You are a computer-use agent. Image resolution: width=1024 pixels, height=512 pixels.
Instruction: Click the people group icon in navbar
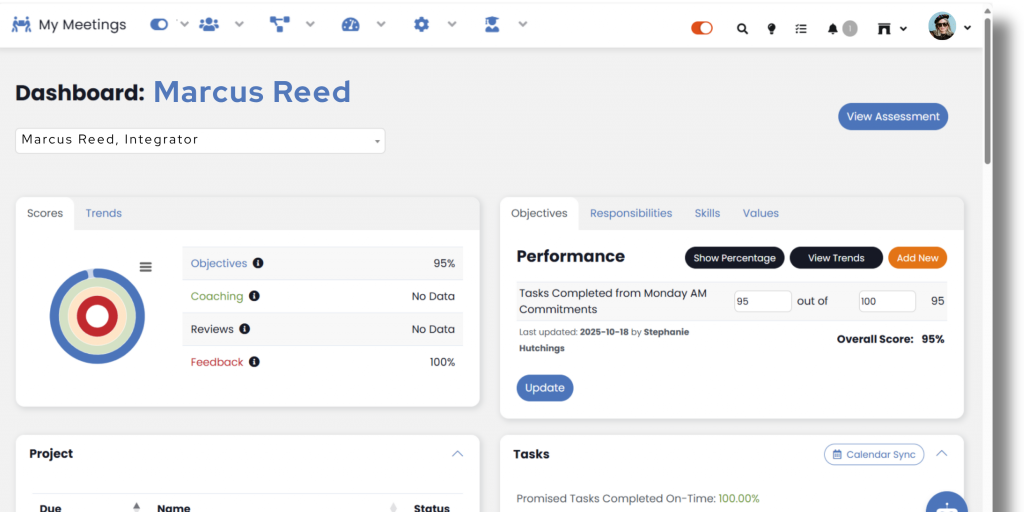(209, 25)
